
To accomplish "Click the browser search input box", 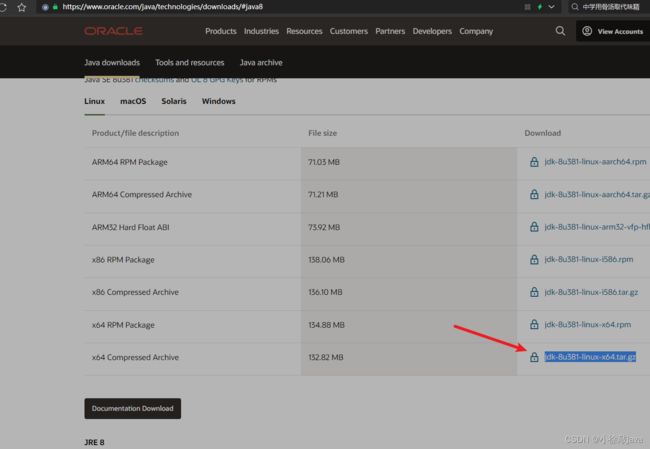I will [x=611, y=7].
